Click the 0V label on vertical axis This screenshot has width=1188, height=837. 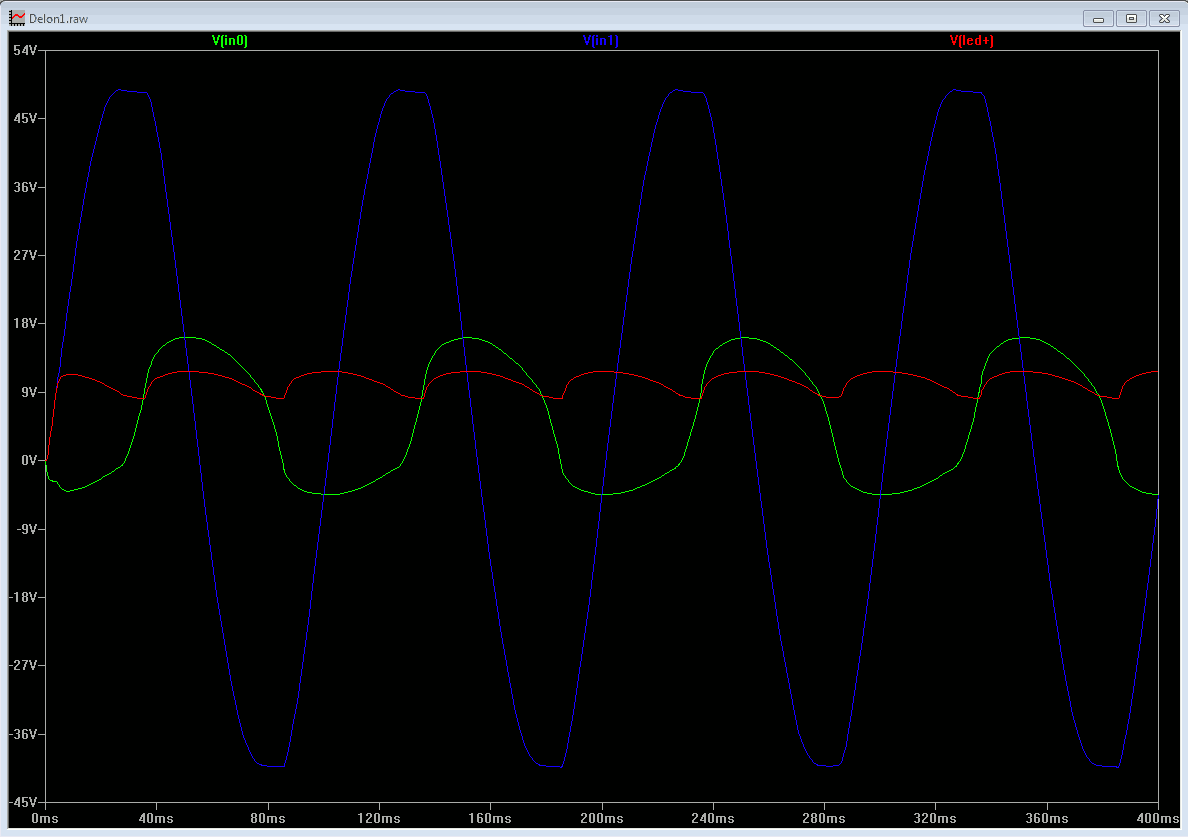point(27,461)
